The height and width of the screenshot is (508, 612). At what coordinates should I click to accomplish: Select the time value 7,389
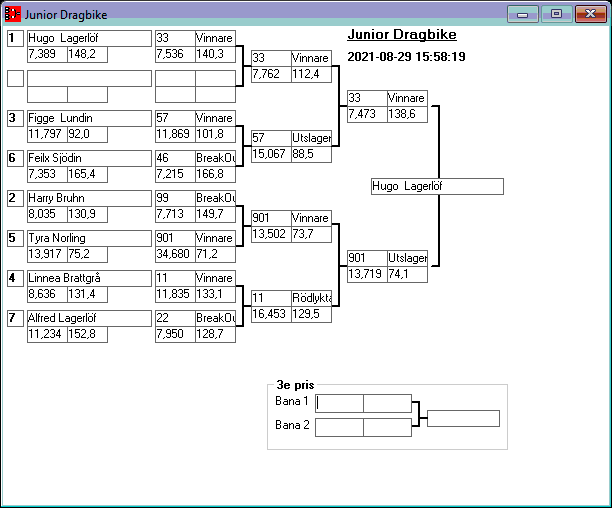click(47, 54)
